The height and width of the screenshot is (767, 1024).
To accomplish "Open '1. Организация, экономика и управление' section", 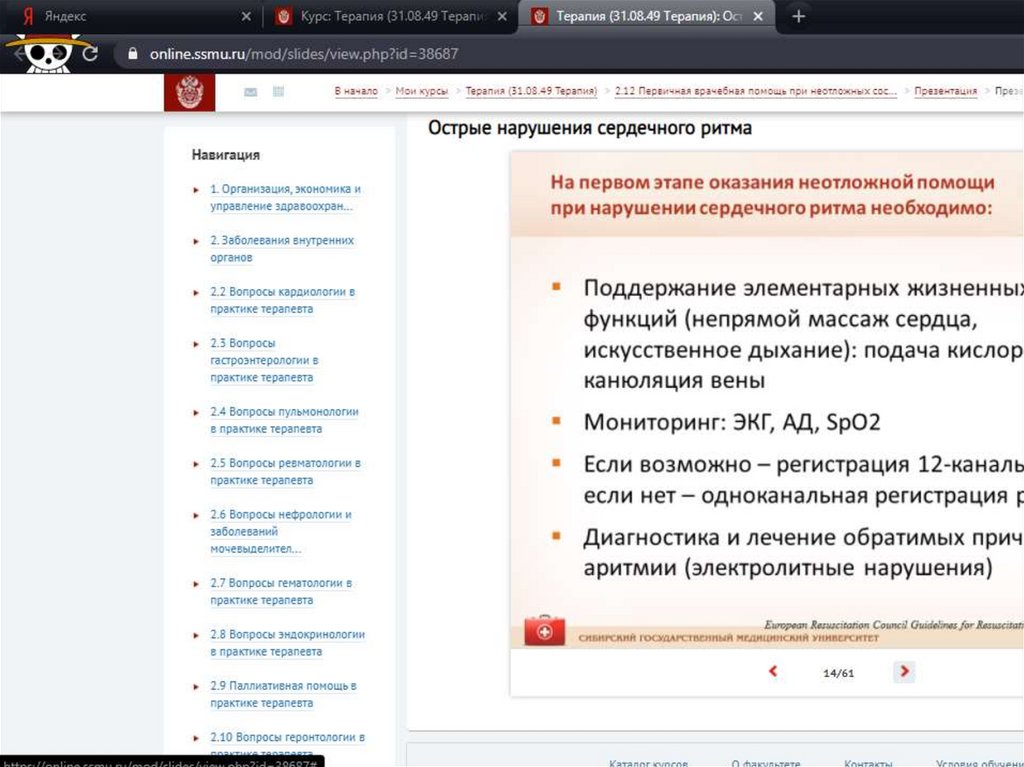I will click(x=285, y=197).
